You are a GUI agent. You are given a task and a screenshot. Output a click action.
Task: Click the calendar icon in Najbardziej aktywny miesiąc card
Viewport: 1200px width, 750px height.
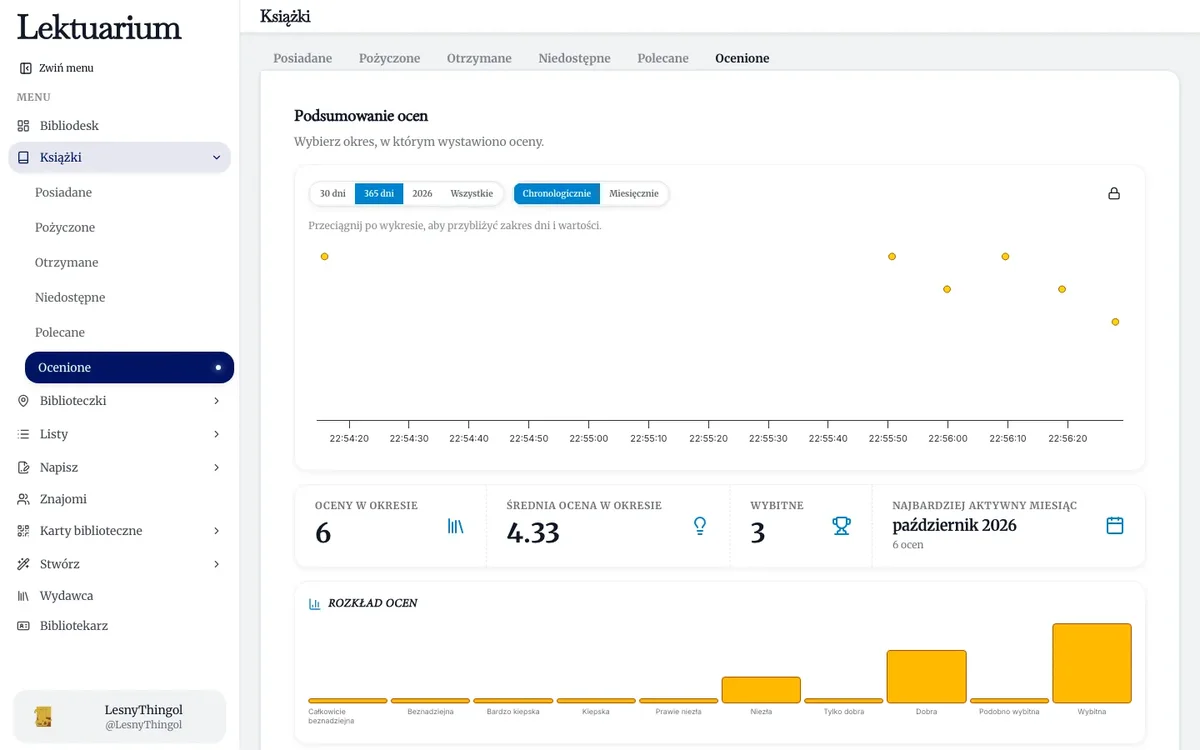pyautogui.click(x=1115, y=526)
